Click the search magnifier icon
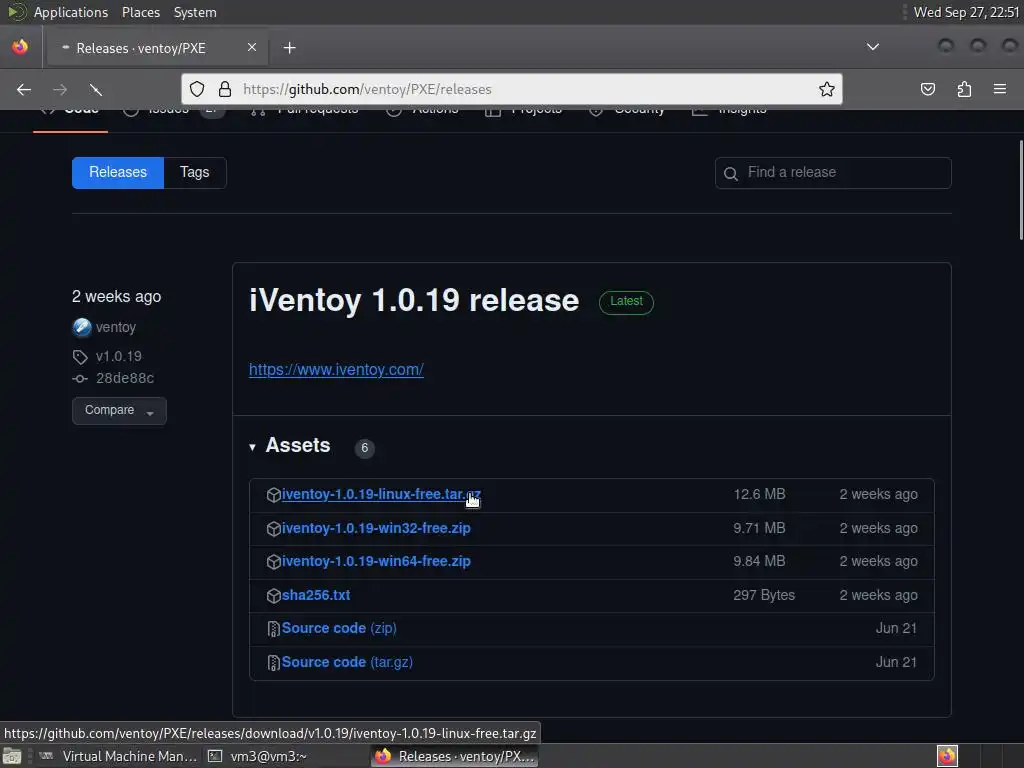Viewport: 1024px width, 768px height. tap(731, 174)
